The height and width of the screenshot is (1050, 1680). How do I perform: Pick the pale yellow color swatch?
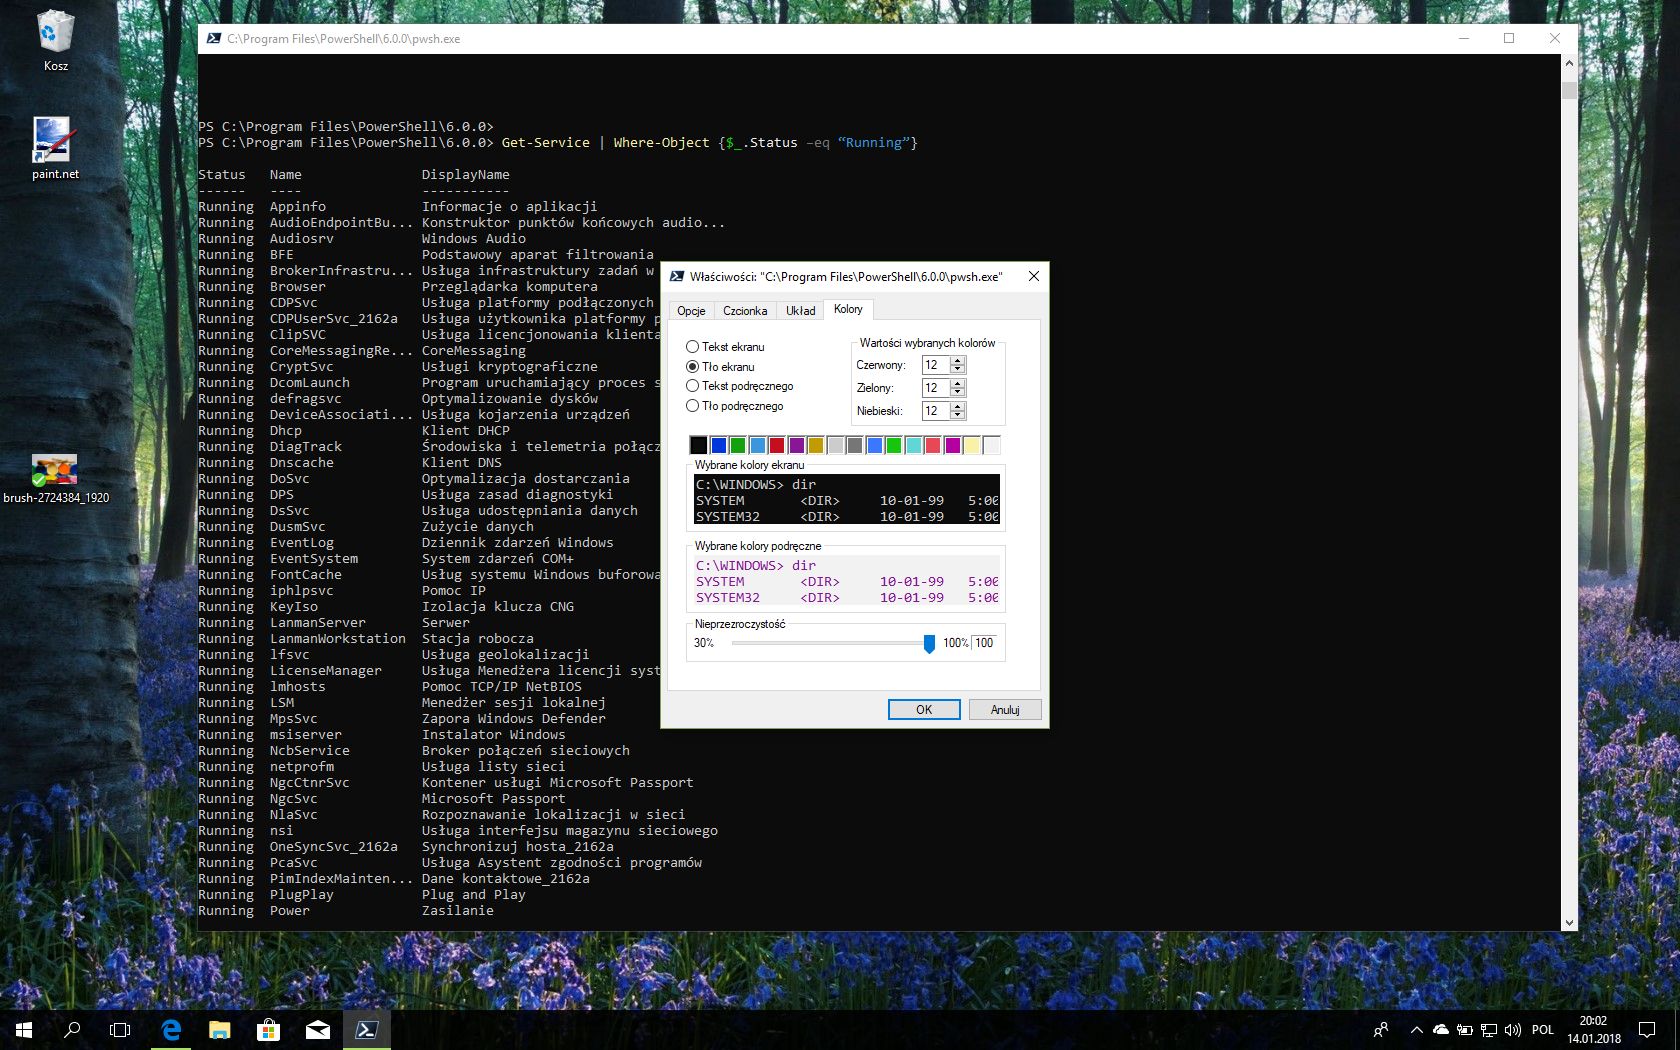(x=972, y=445)
